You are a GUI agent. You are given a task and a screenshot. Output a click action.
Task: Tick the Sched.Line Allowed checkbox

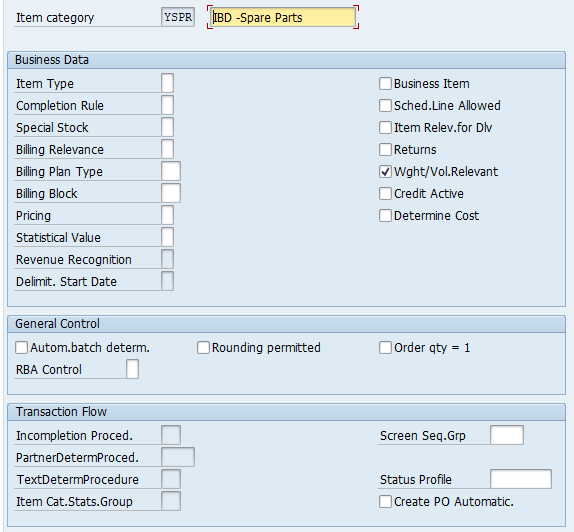click(385, 105)
